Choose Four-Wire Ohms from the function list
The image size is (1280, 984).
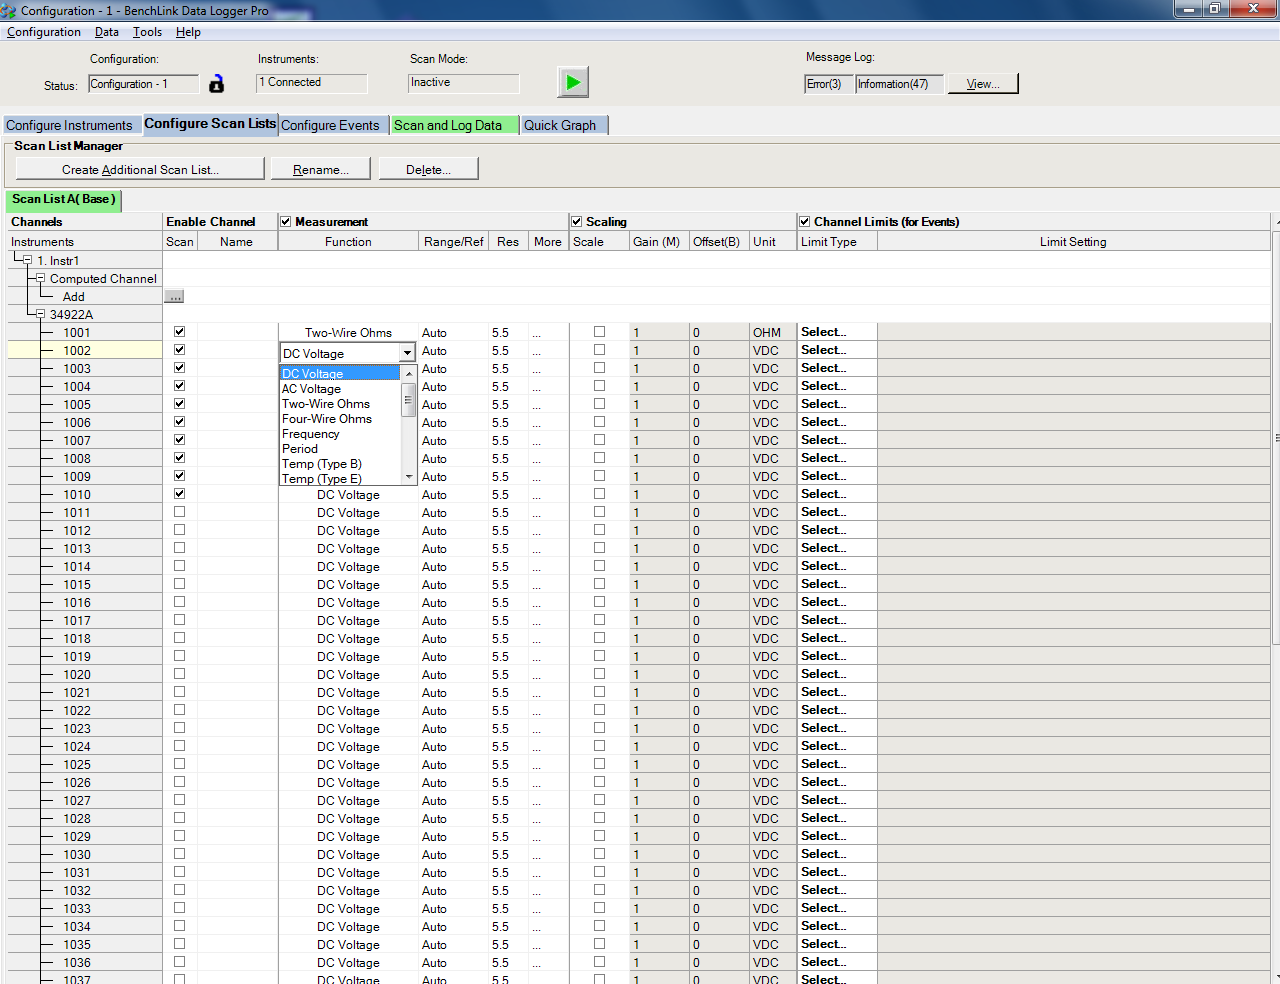tap(327, 419)
